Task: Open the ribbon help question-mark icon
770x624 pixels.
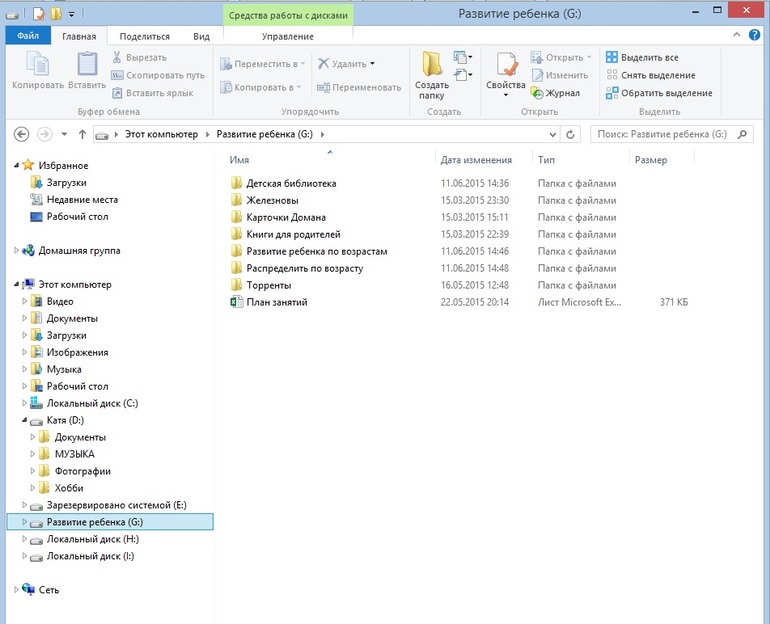Action: pyautogui.click(x=754, y=35)
